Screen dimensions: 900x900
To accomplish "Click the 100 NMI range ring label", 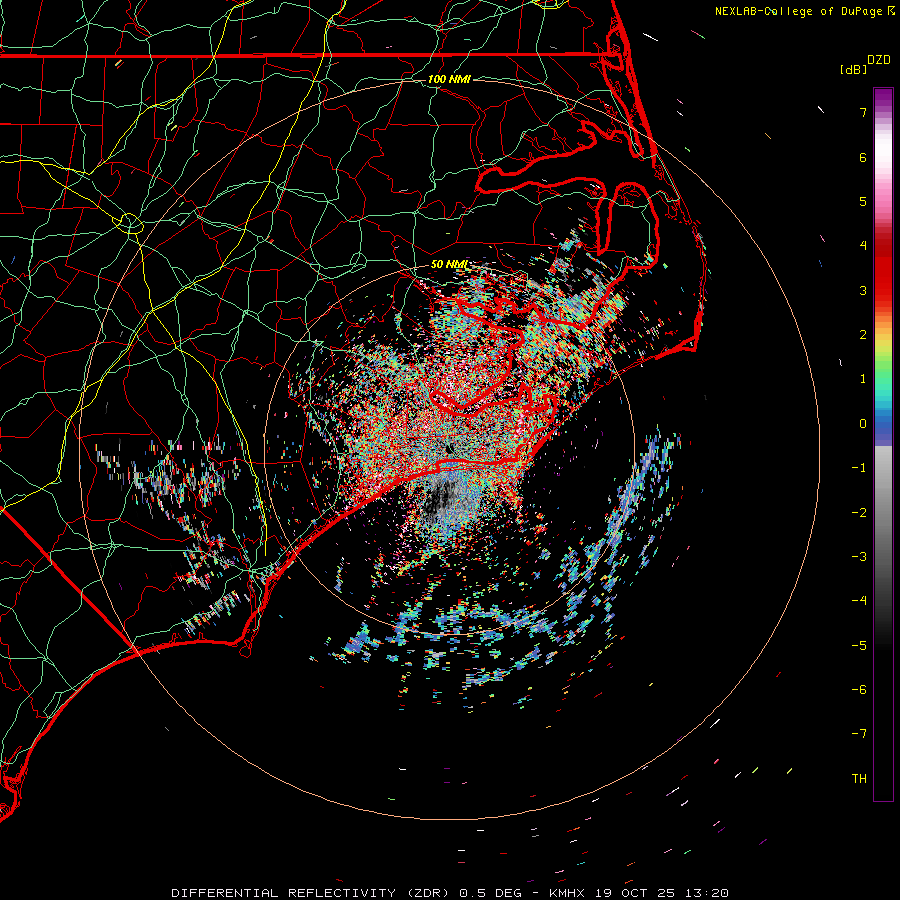I will pyautogui.click(x=449, y=79).
